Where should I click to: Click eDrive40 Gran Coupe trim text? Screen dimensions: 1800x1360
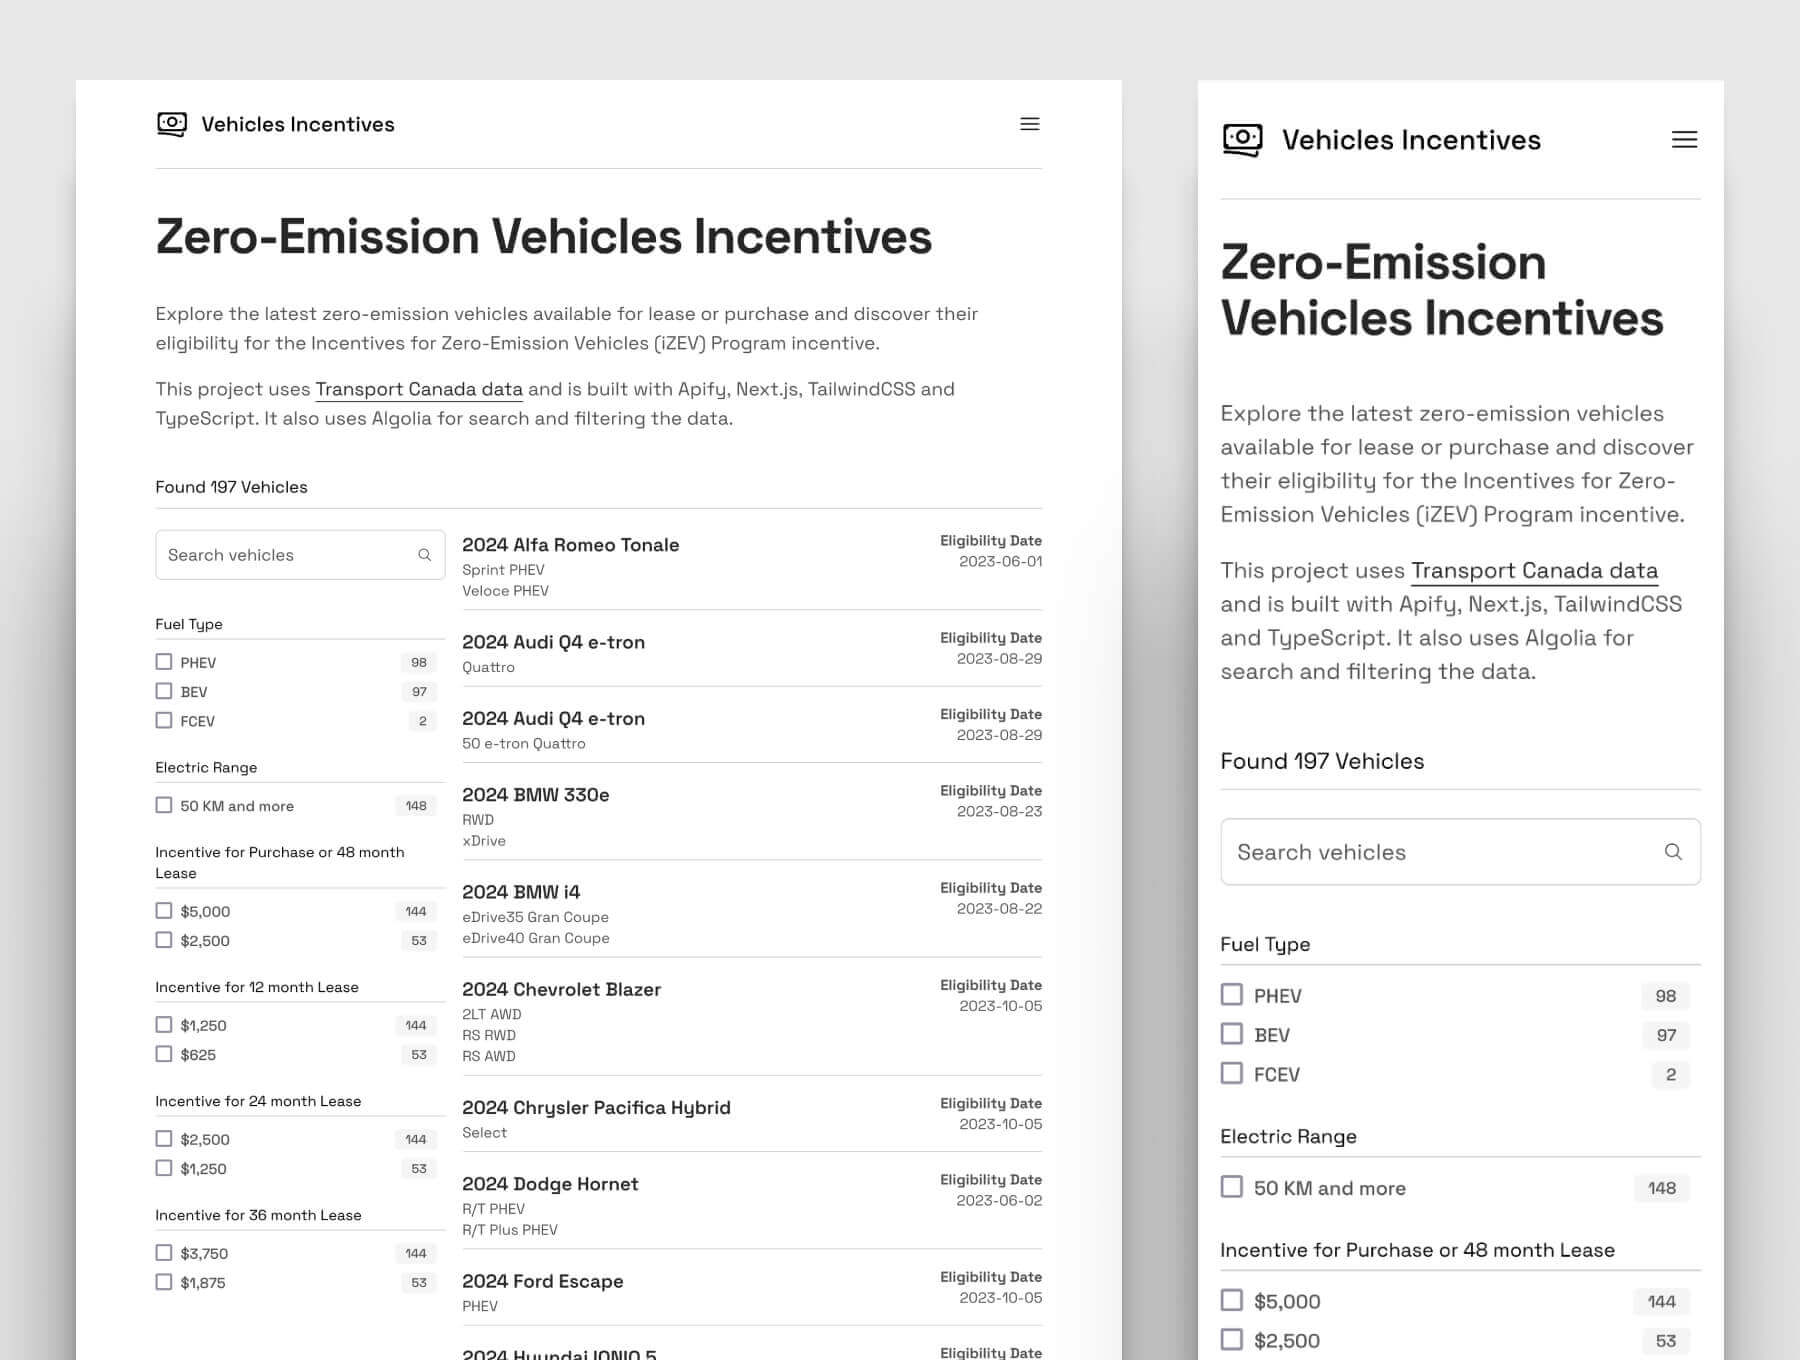tap(535, 938)
